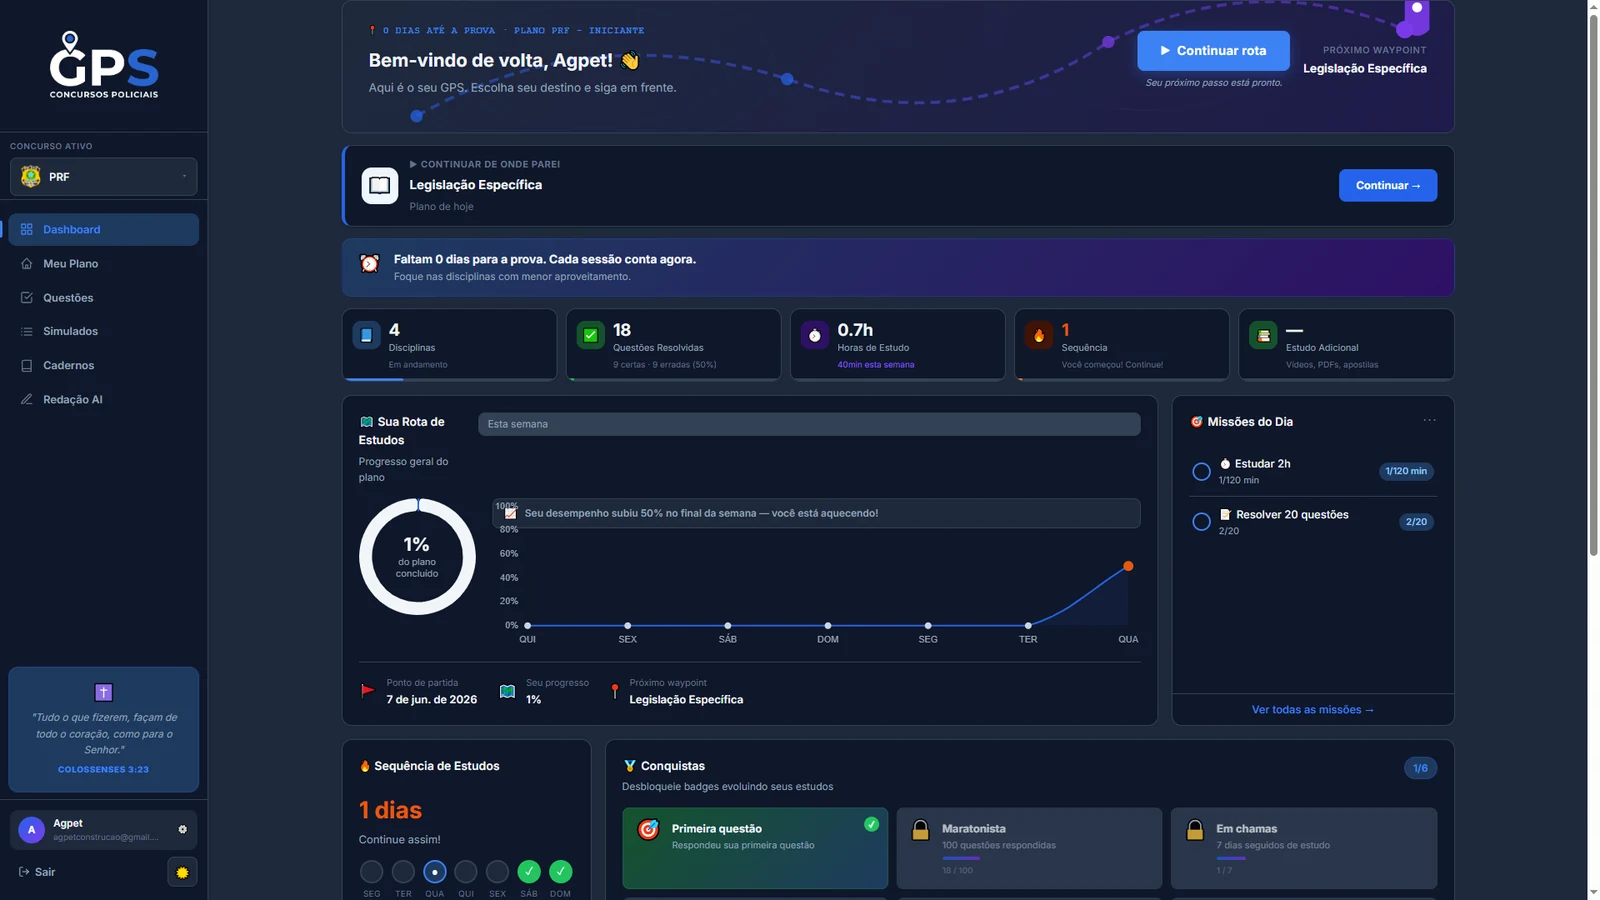Mark the Resolver 20 questões mission circle
This screenshot has height=900, width=1600.
[1202, 522]
